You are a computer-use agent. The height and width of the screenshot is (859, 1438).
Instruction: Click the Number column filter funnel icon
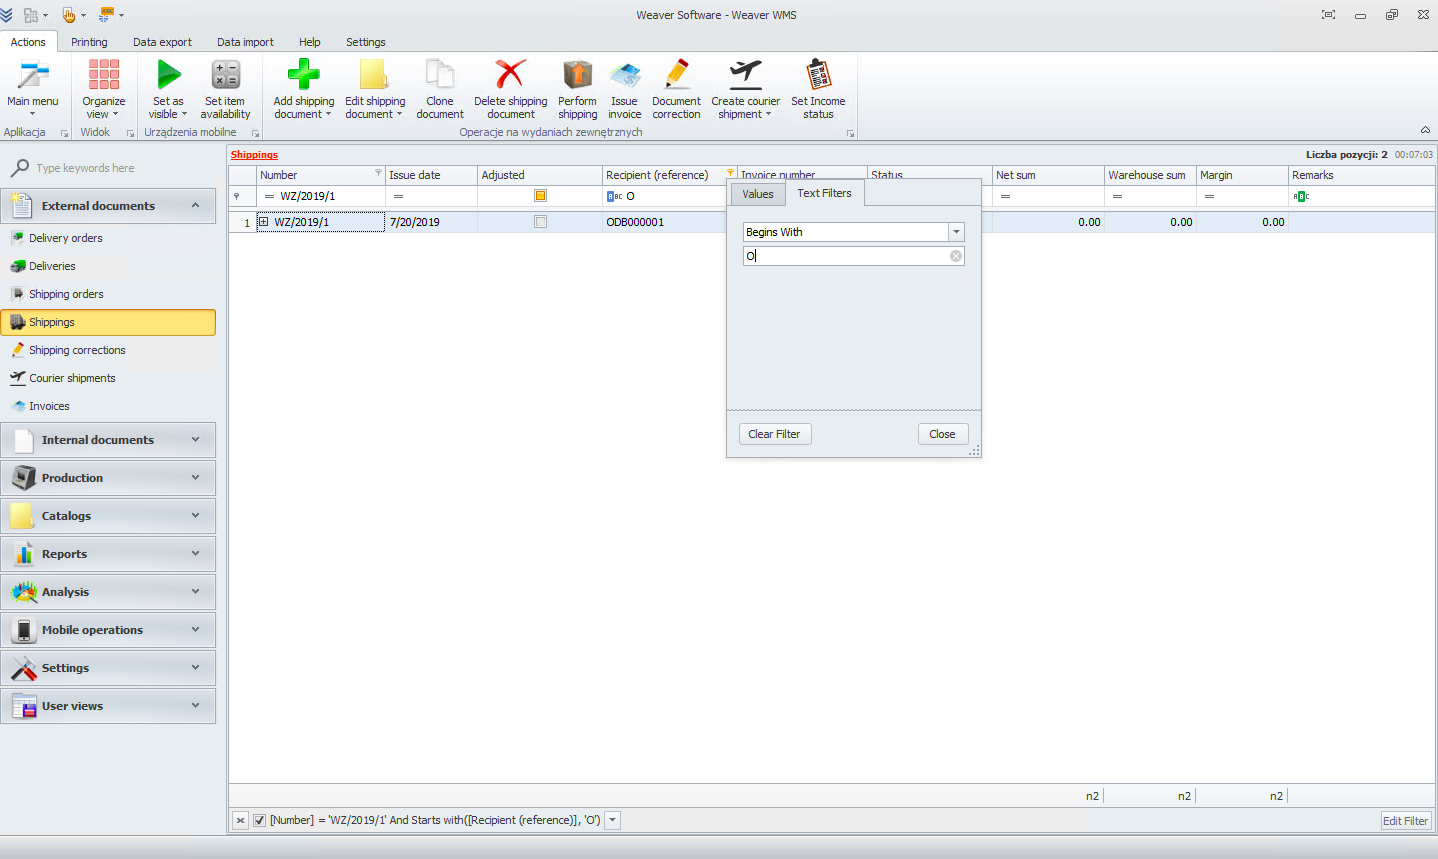(378, 173)
